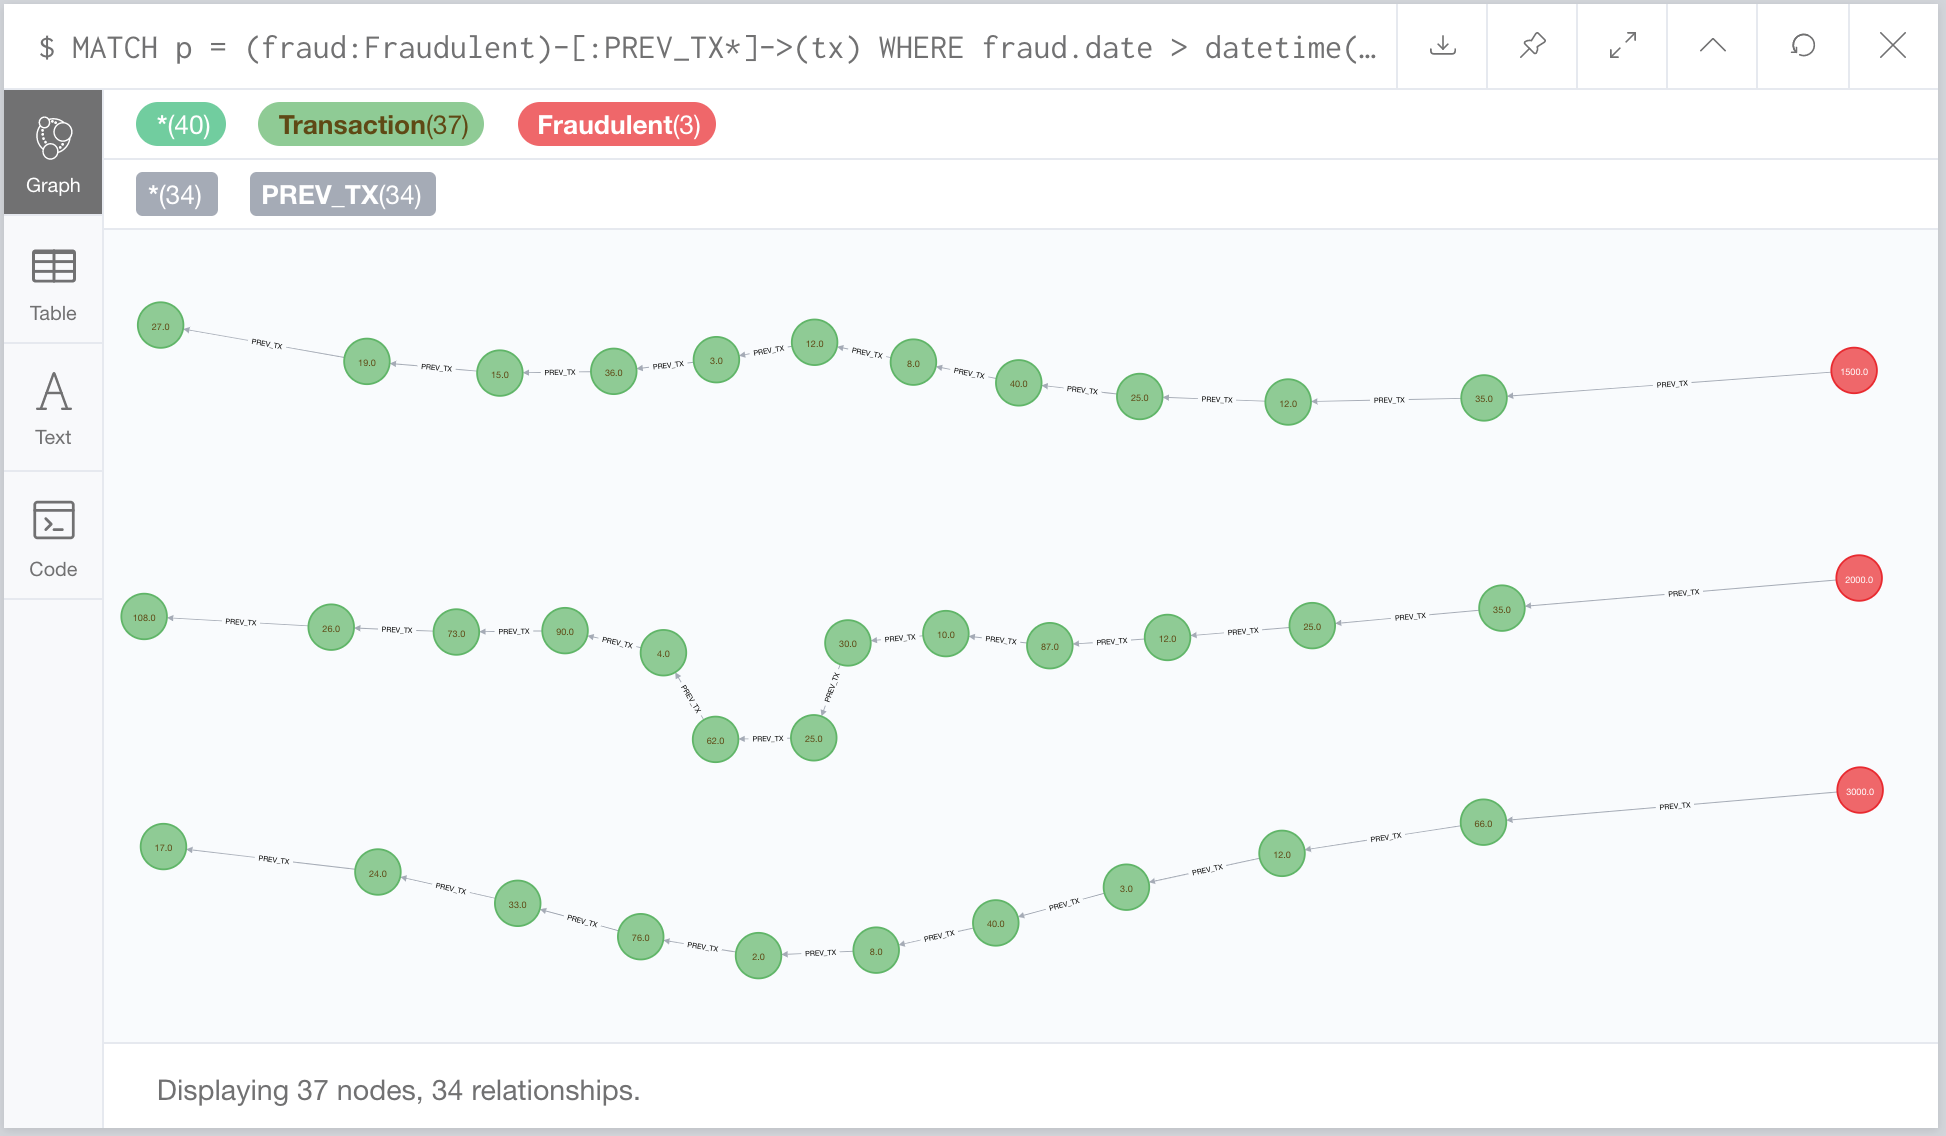Select the Fraudulent(3) label badge

coord(617,125)
